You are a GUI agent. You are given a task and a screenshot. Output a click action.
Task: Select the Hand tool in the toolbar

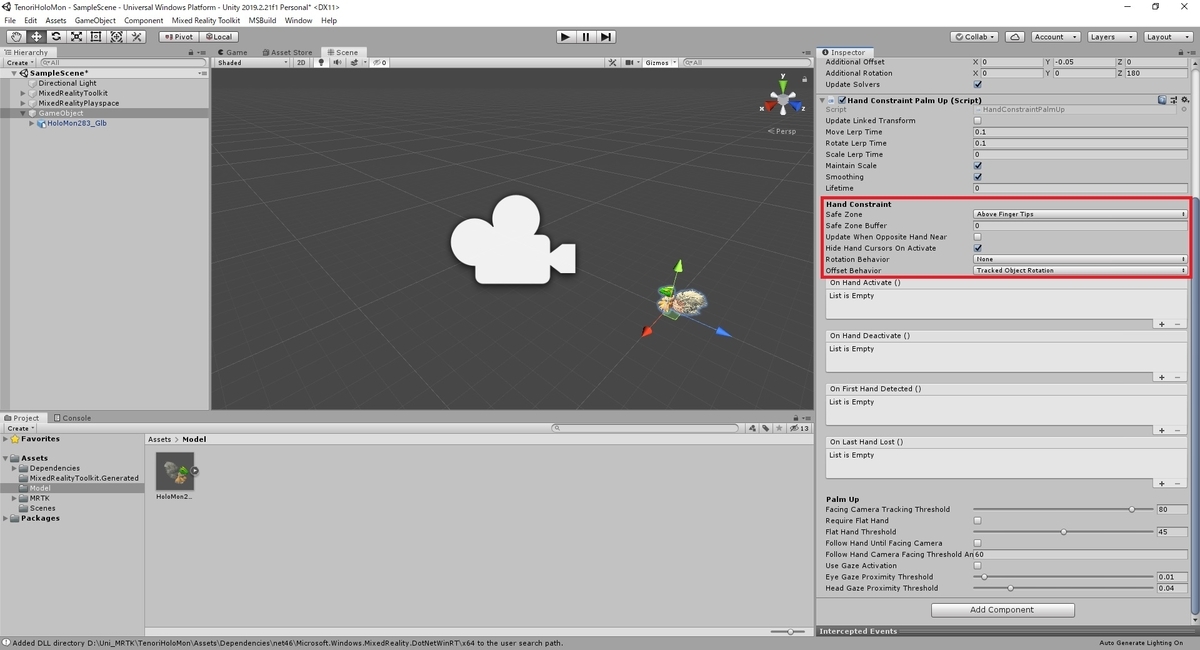(x=15, y=36)
